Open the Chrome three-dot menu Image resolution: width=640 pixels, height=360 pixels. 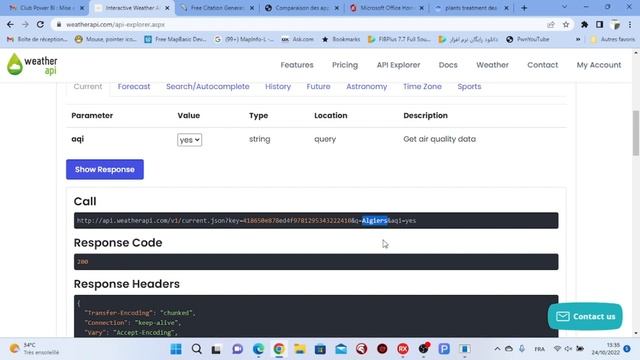[630, 24]
